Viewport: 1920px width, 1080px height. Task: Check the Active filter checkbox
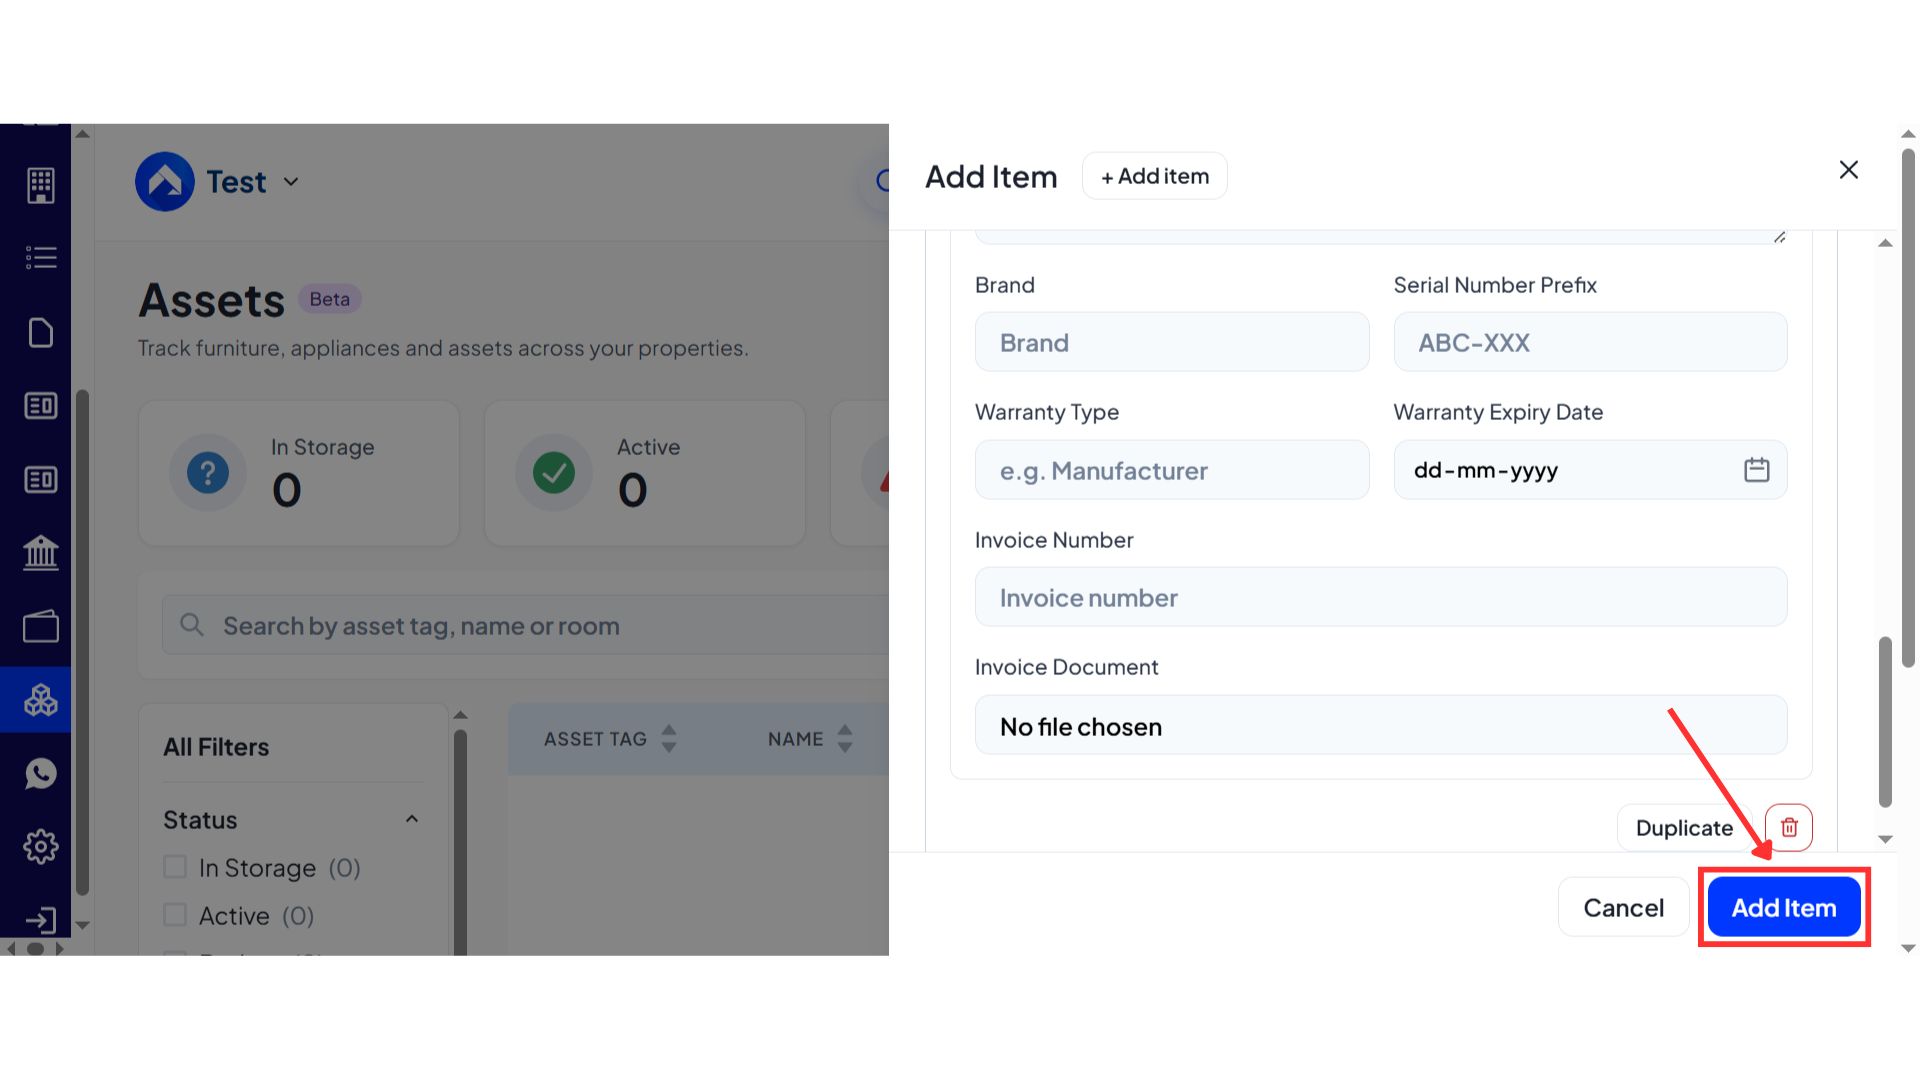pos(175,915)
